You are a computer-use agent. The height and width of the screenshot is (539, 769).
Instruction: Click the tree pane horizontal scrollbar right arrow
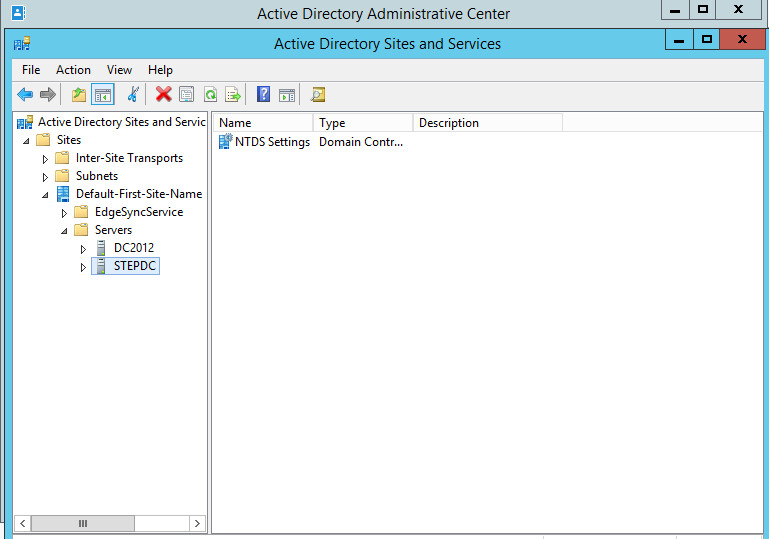click(x=197, y=523)
